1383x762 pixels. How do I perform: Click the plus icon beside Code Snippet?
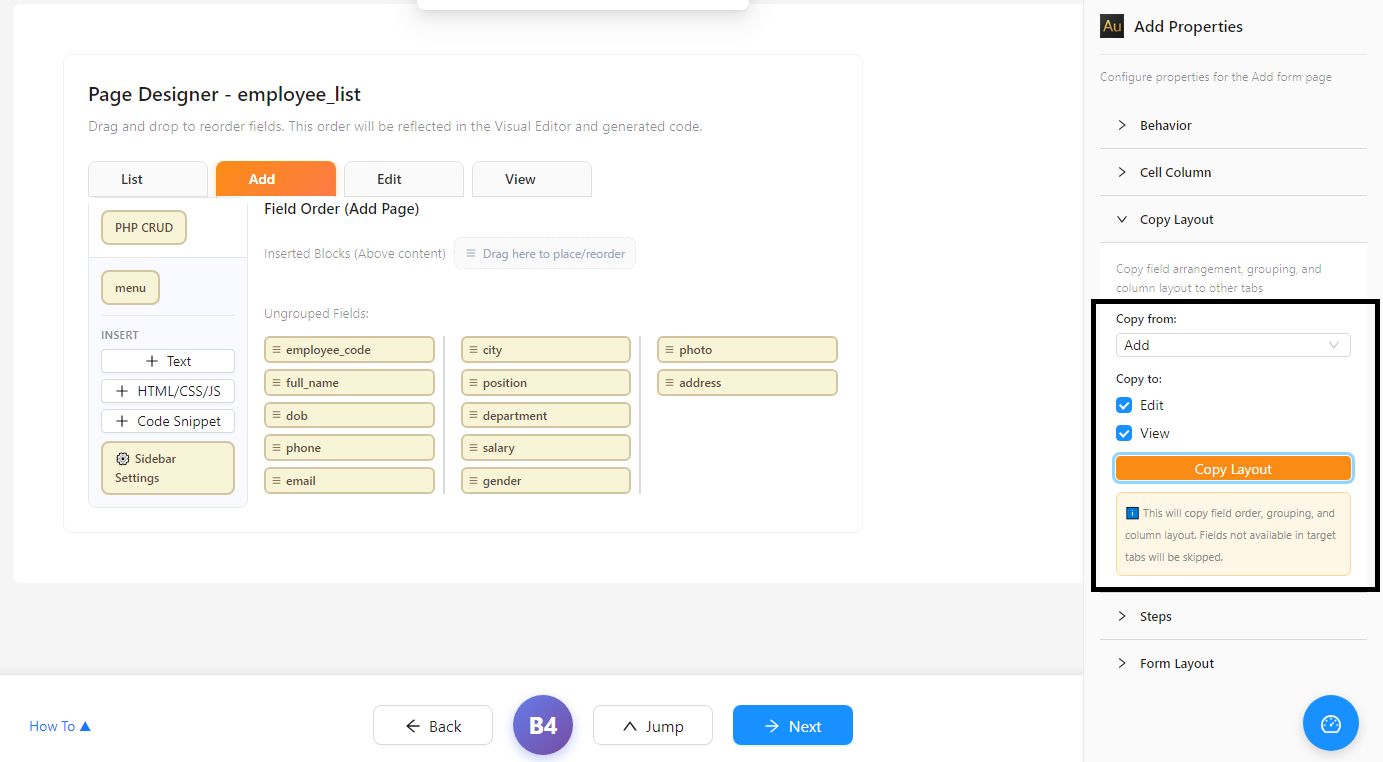click(123, 421)
